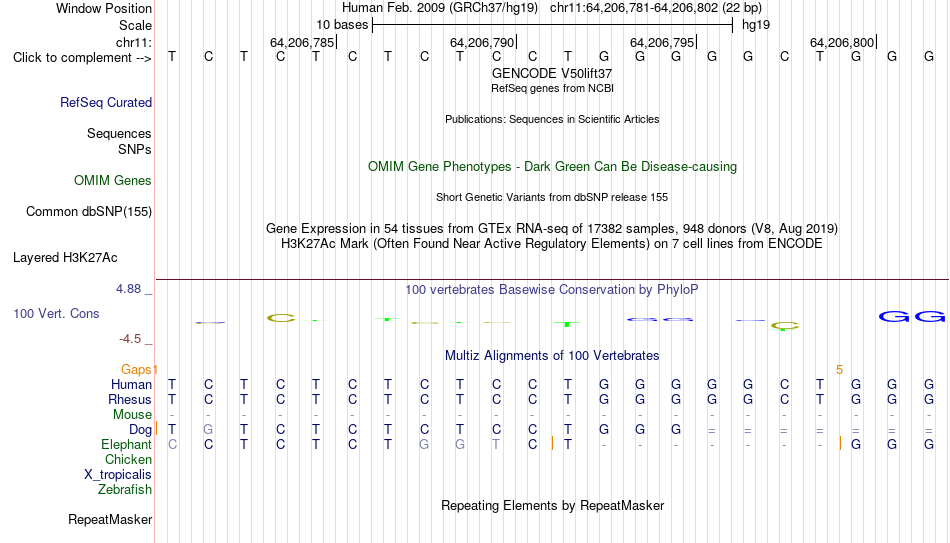Click the Common dbSNP(155) track label
This screenshot has height=543, width=950.
point(89,212)
